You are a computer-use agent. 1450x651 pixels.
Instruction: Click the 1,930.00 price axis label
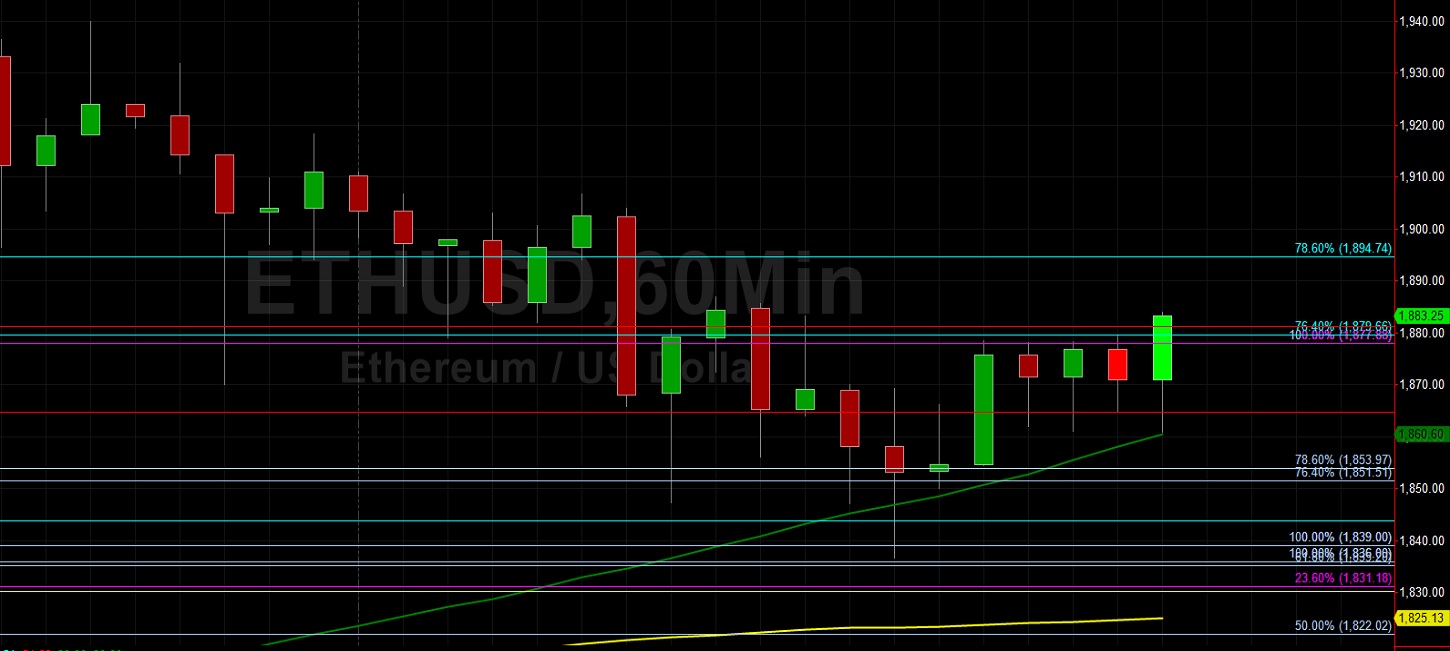pos(1423,73)
